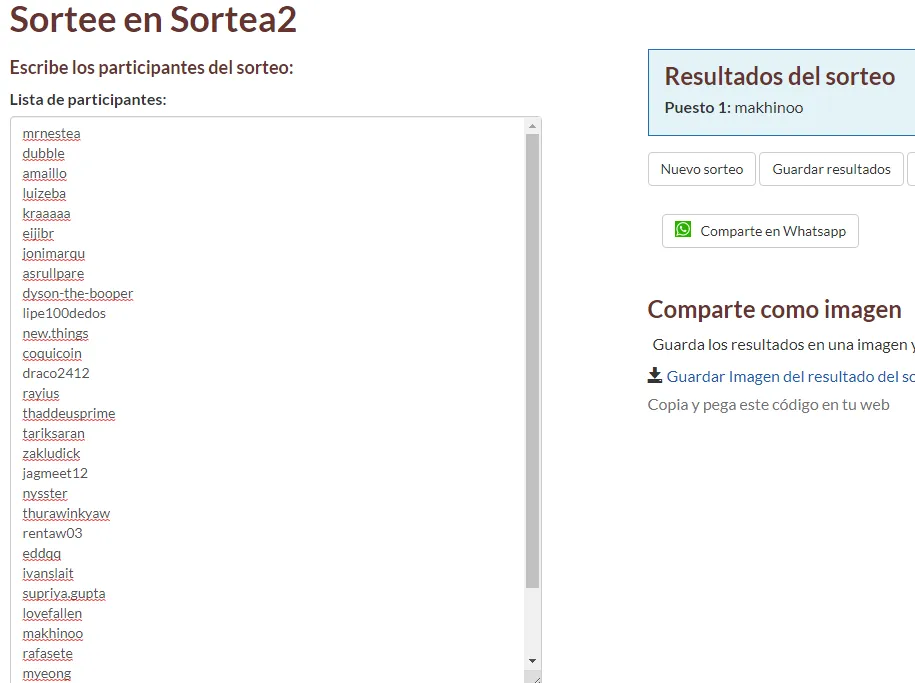Click on makhinoo in participants list

(x=53, y=633)
